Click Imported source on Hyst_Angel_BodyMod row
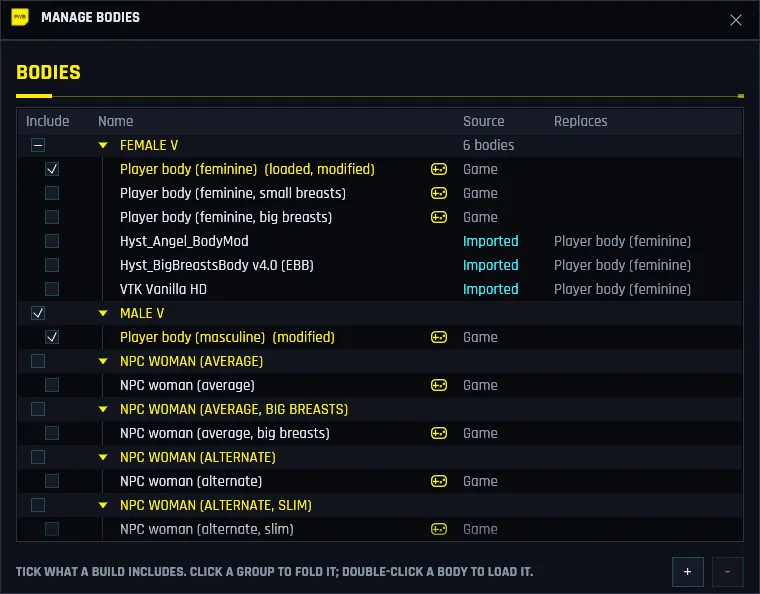760x594 pixels. (x=491, y=241)
